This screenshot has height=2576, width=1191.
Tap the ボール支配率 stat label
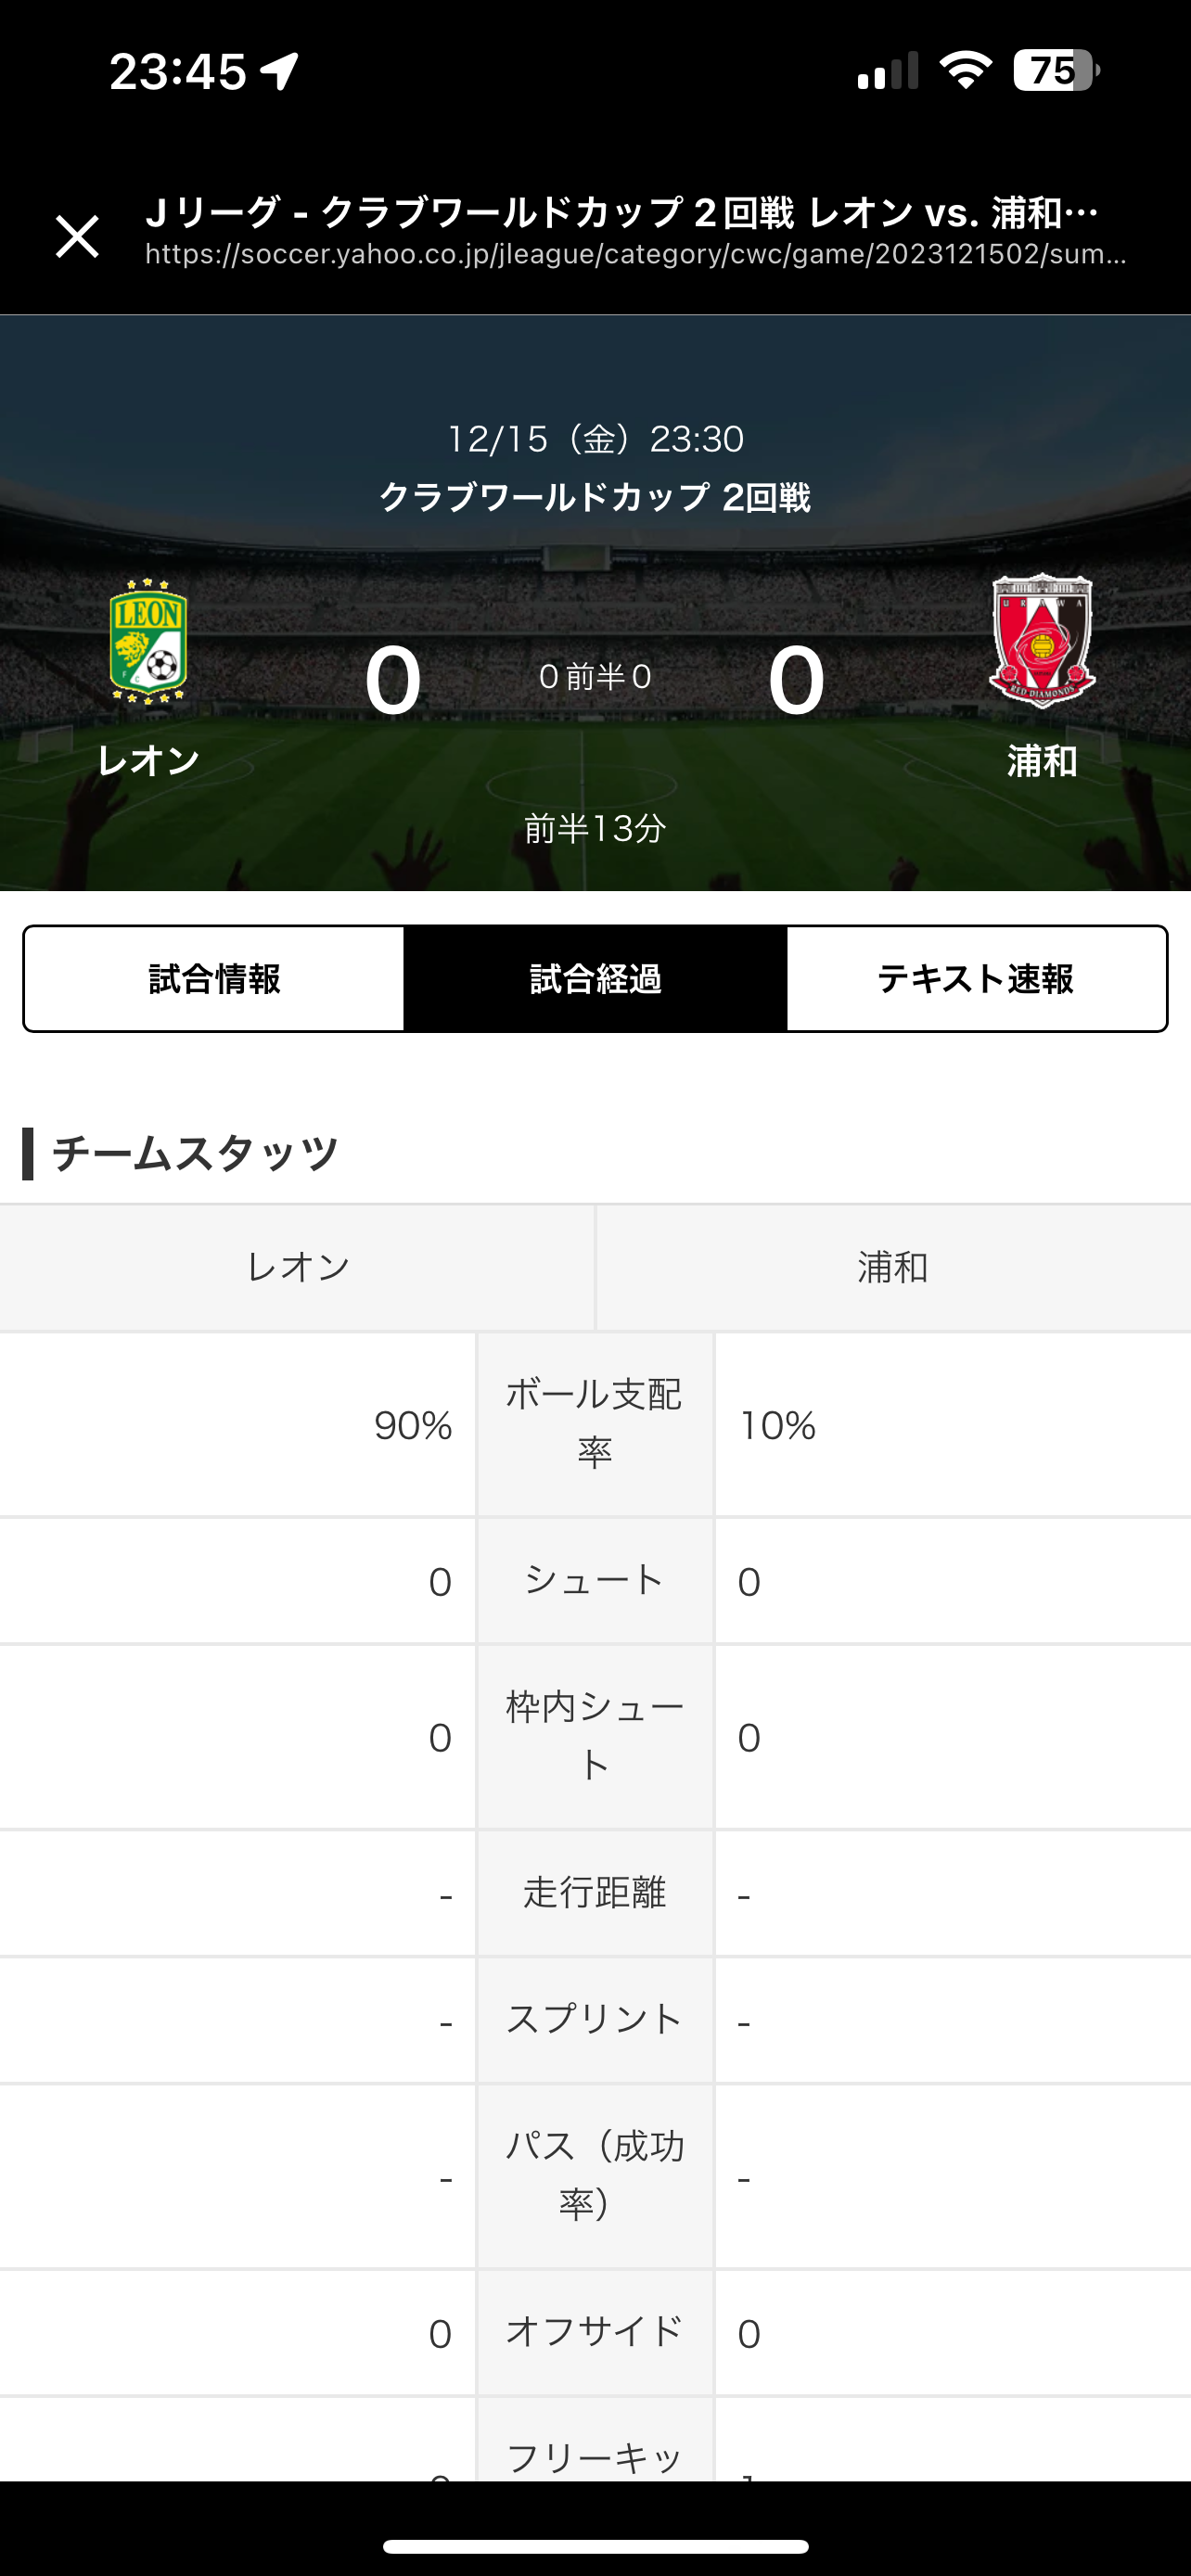[x=595, y=1424]
